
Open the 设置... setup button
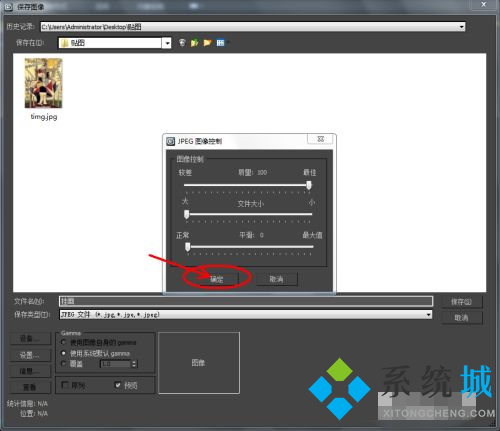click(x=30, y=355)
